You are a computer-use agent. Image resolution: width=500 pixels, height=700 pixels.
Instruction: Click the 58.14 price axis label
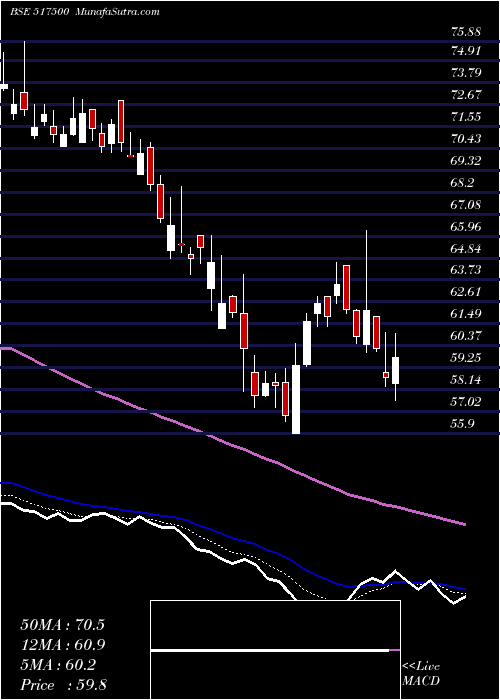pos(467,380)
